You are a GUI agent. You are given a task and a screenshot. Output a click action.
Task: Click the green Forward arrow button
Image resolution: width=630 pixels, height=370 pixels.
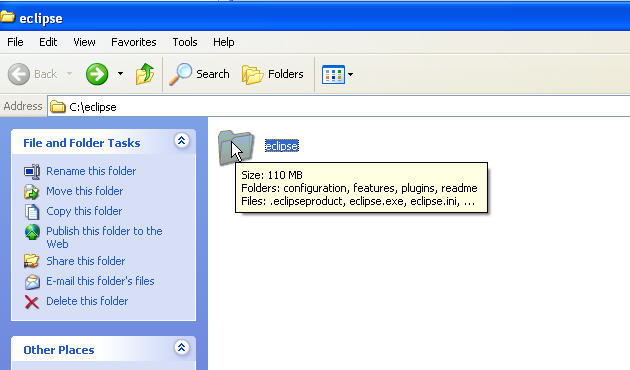[x=97, y=74]
